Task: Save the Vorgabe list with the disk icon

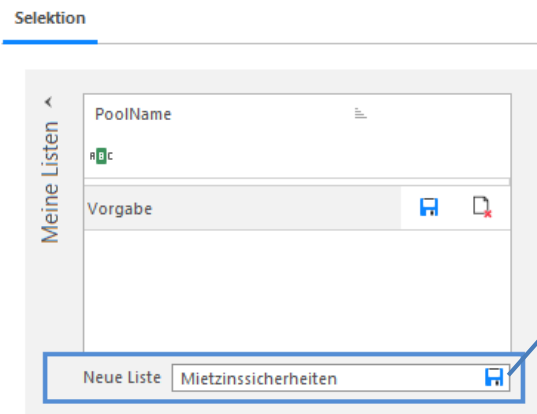Action: [429, 207]
